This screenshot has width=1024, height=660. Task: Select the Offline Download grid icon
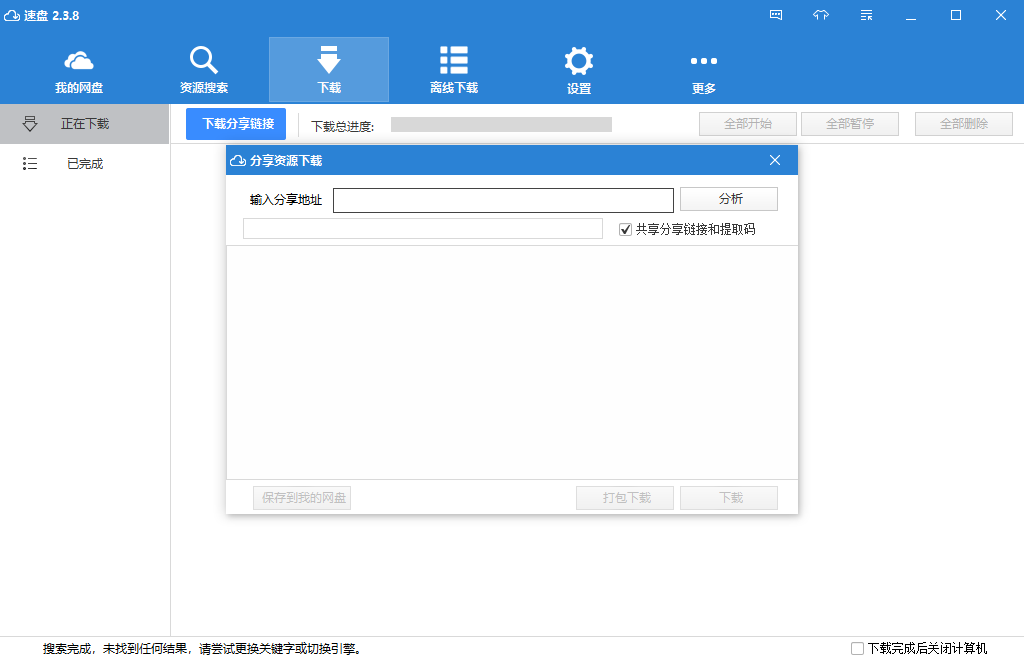pyautogui.click(x=453, y=62)
